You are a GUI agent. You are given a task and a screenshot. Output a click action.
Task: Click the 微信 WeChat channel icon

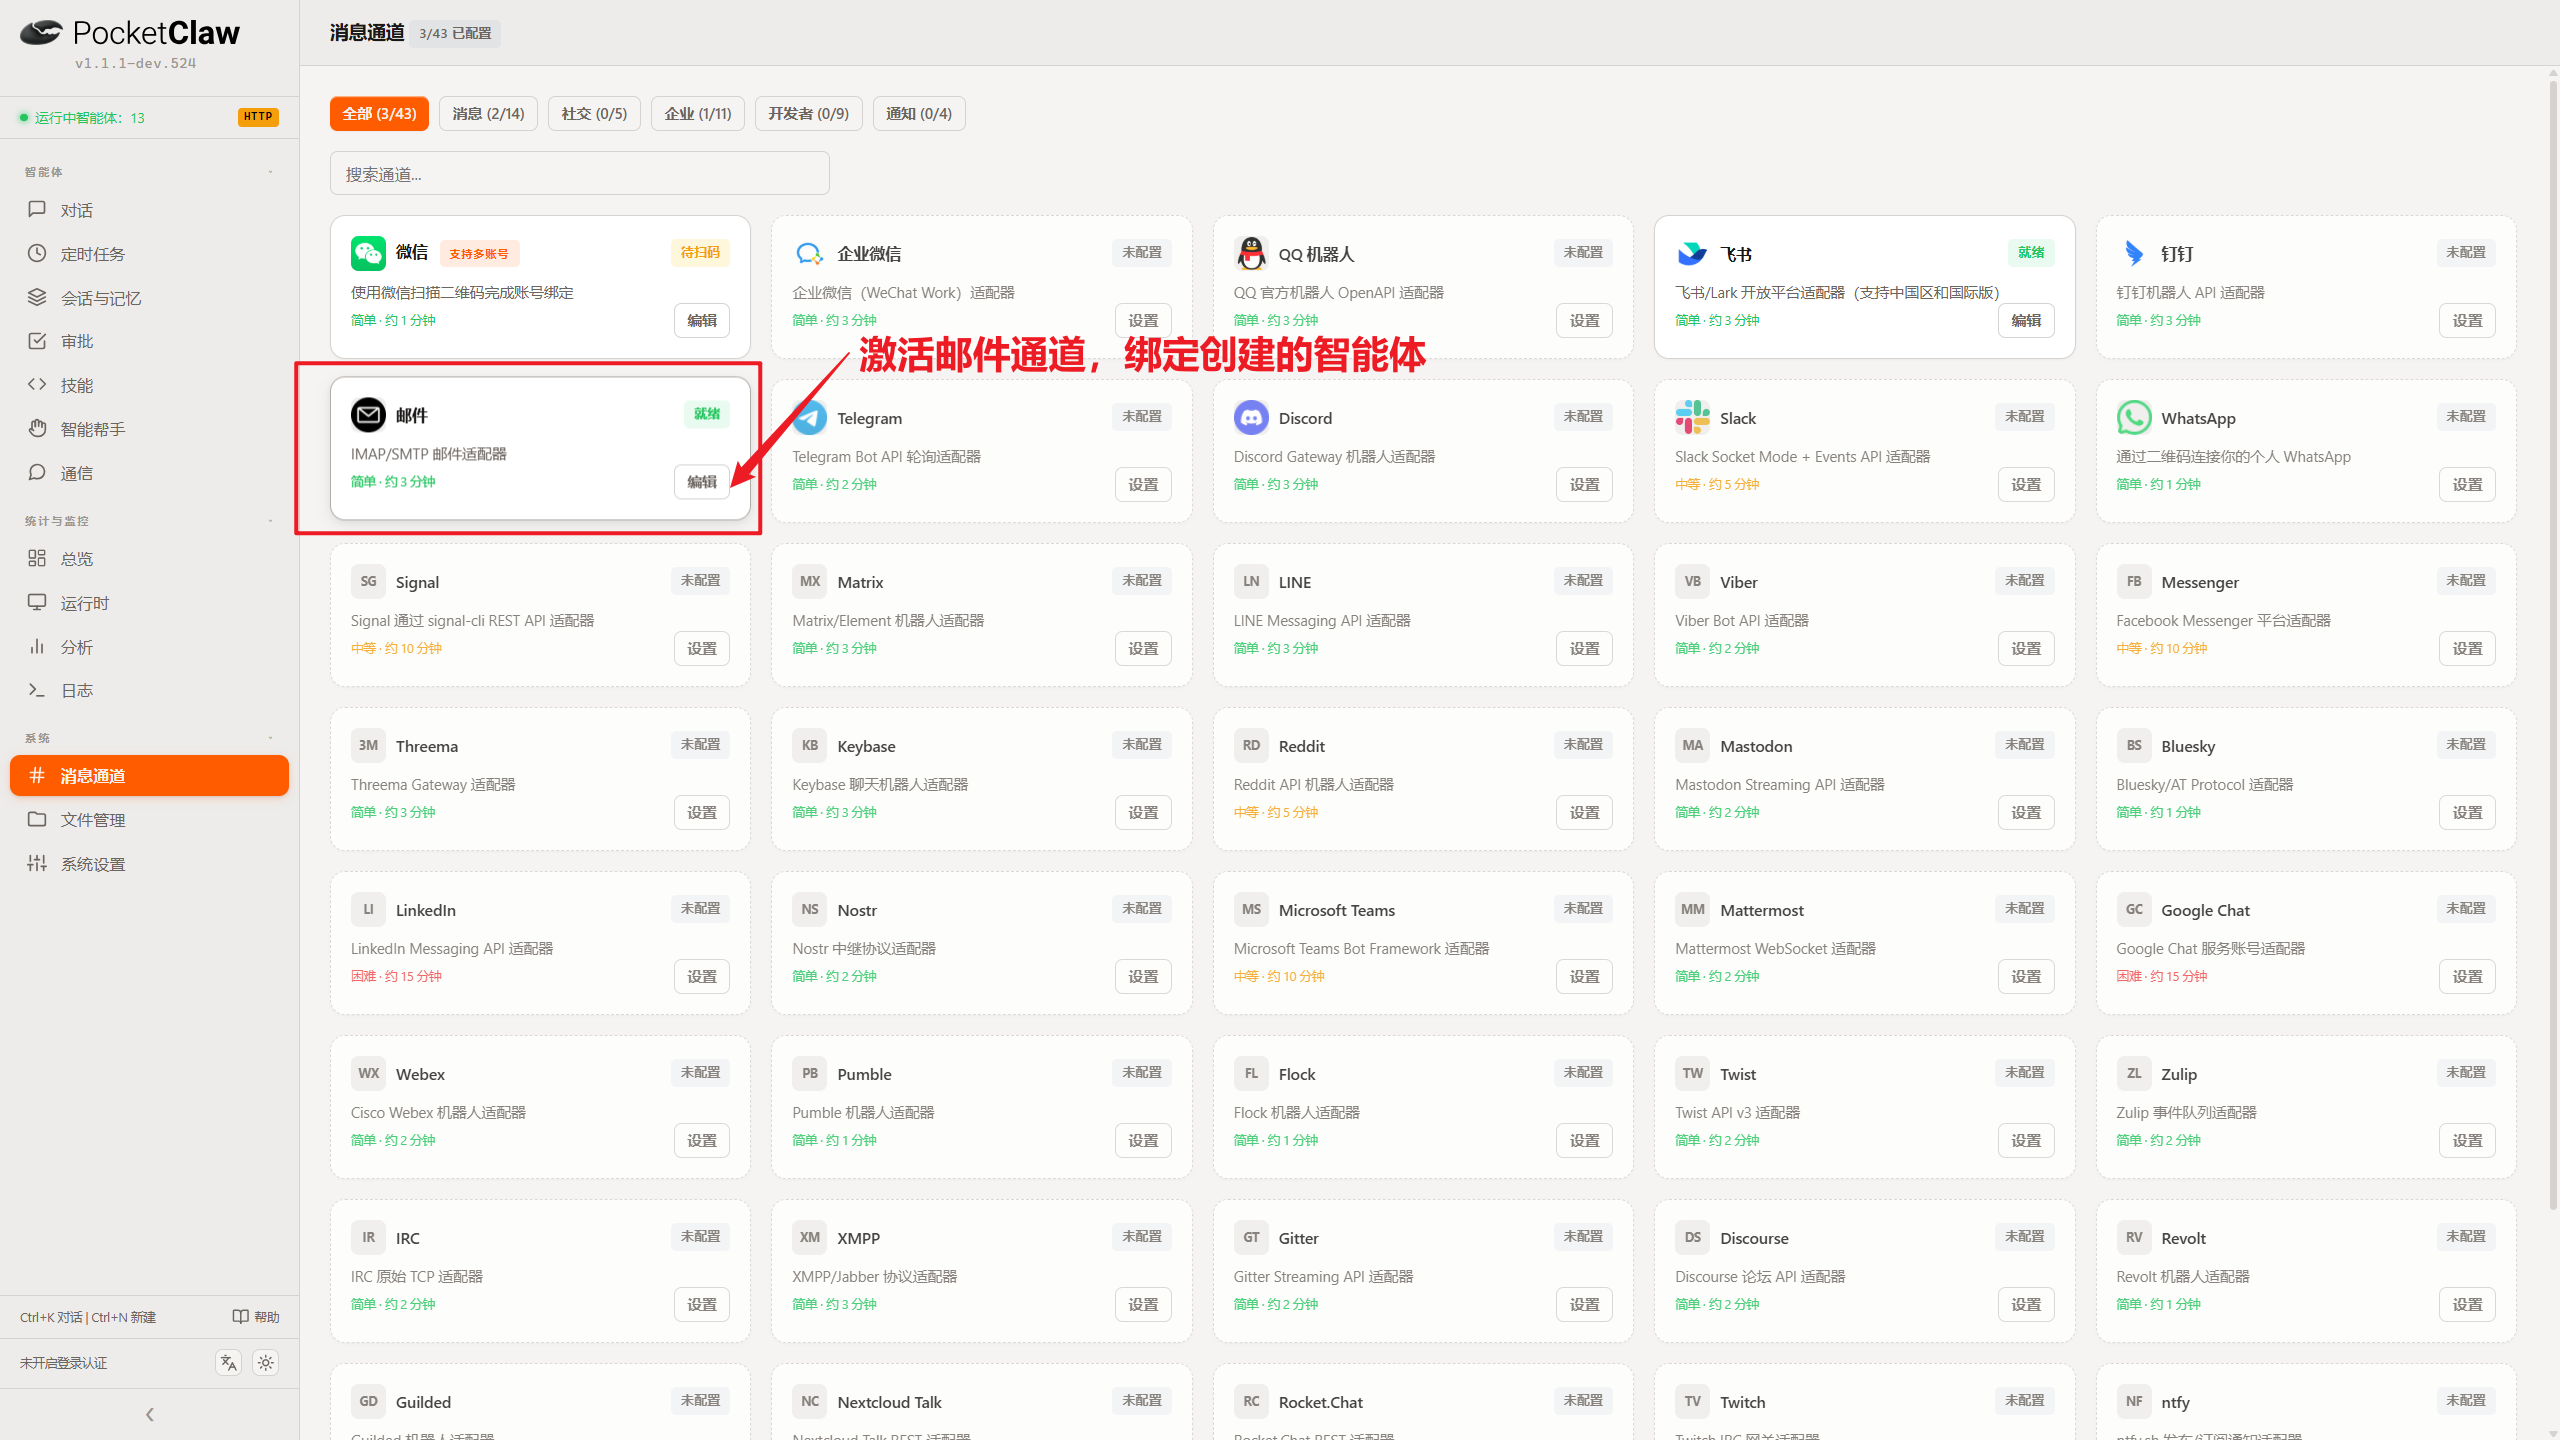pyautogui.click(x=368, y=253)
